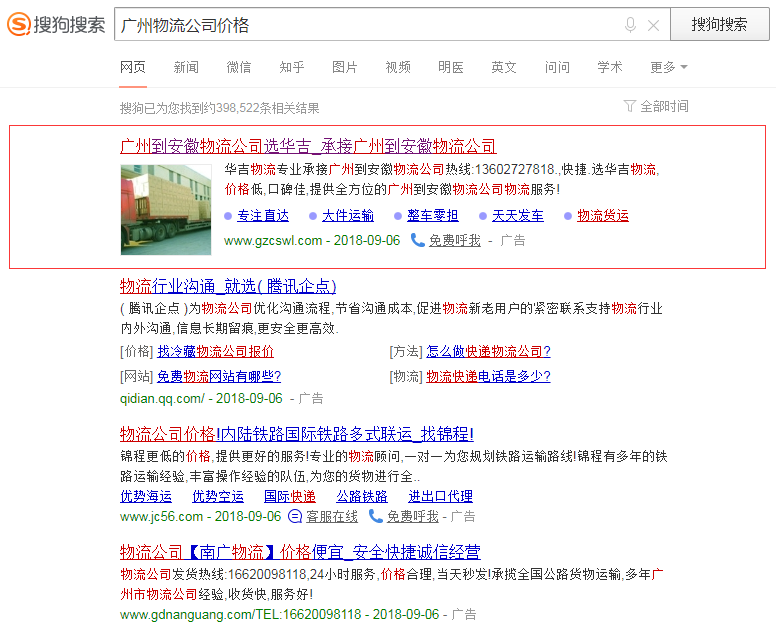Open the 天天发车 sublink

click(x=518, y=216)
